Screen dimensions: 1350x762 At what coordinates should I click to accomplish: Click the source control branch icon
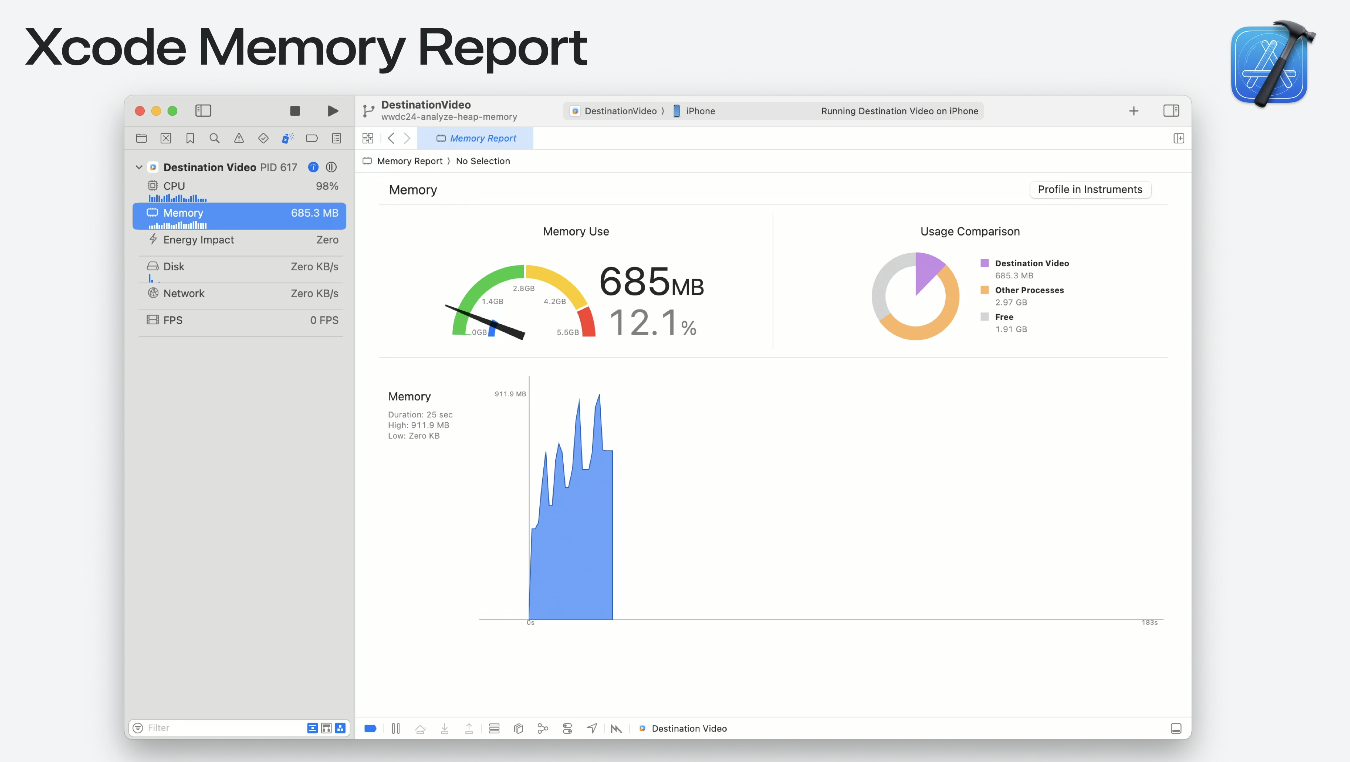(x=368, y=111)
